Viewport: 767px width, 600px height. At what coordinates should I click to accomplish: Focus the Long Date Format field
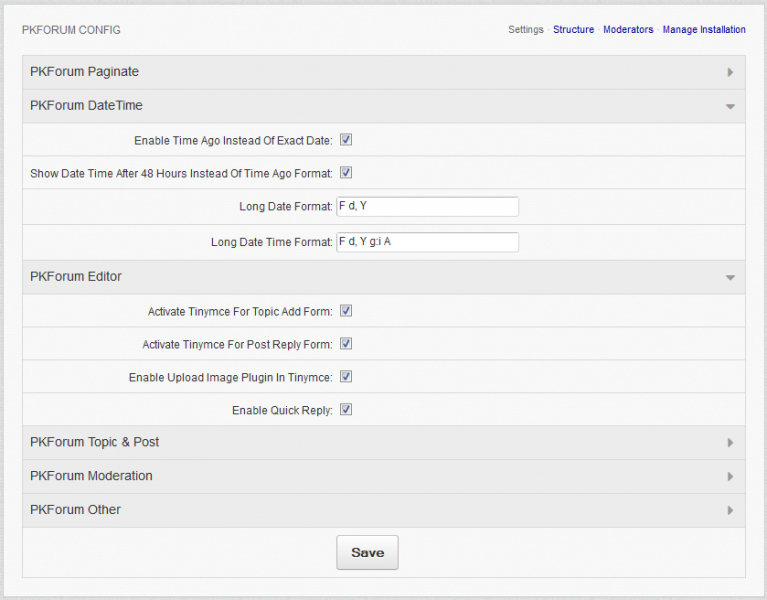[428, 206]
